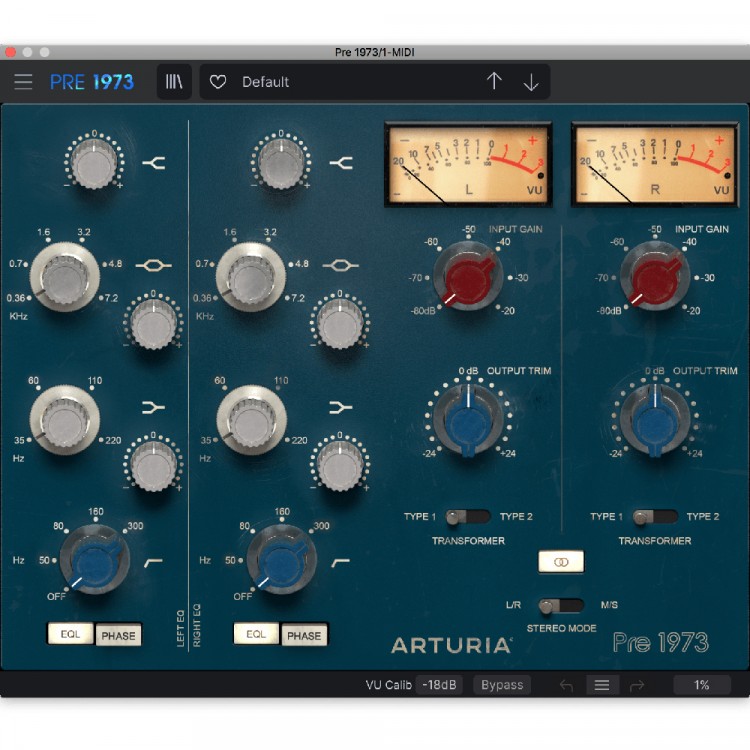The image size is (750, 750).
Task: Click the Default preset name
Action: coord(265,82)
